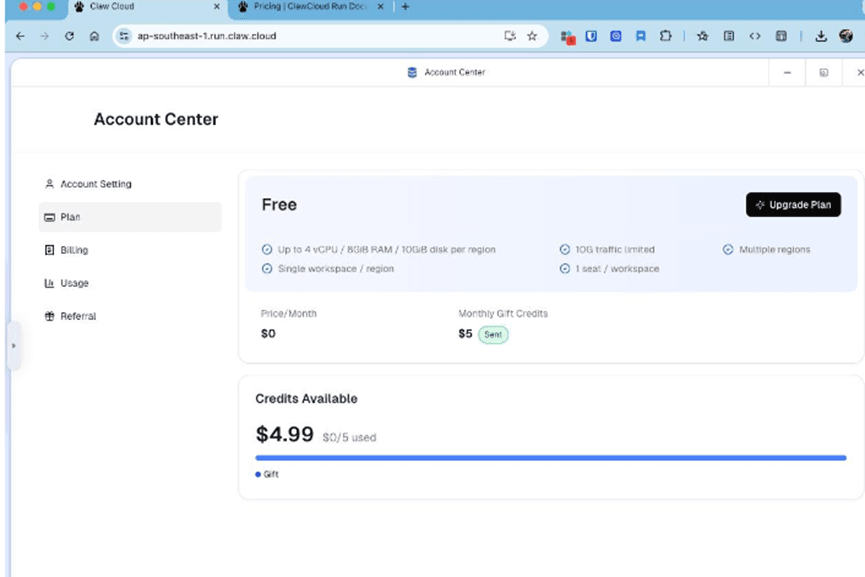Open the browser Extensions puzzle icon
Image resolution: width=865 pixels, height=577 pixels.
tap(665, 36)
